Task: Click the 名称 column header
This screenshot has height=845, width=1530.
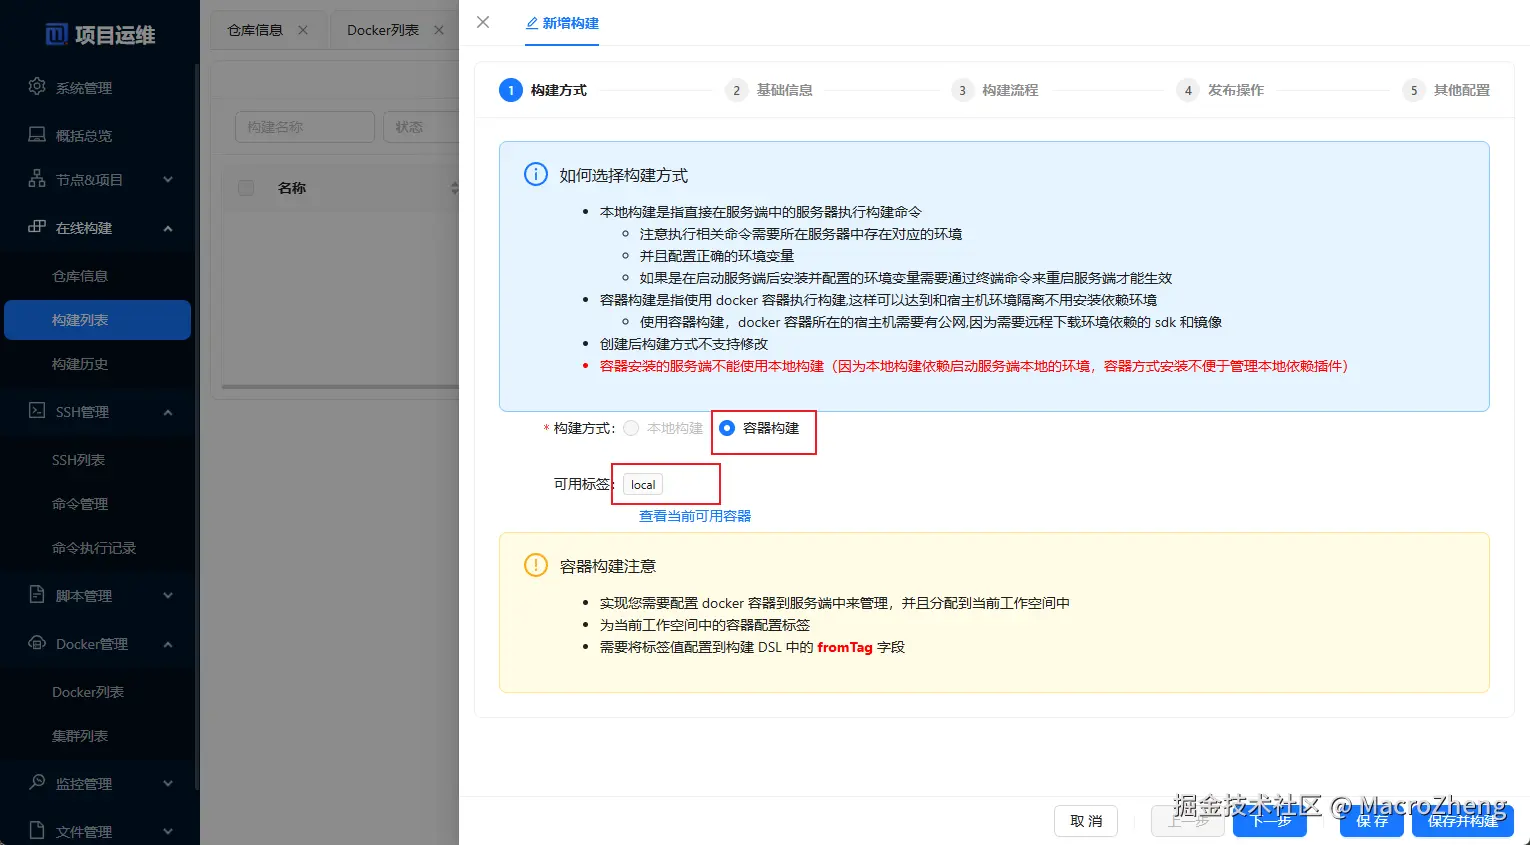Action: coord(292,188)
